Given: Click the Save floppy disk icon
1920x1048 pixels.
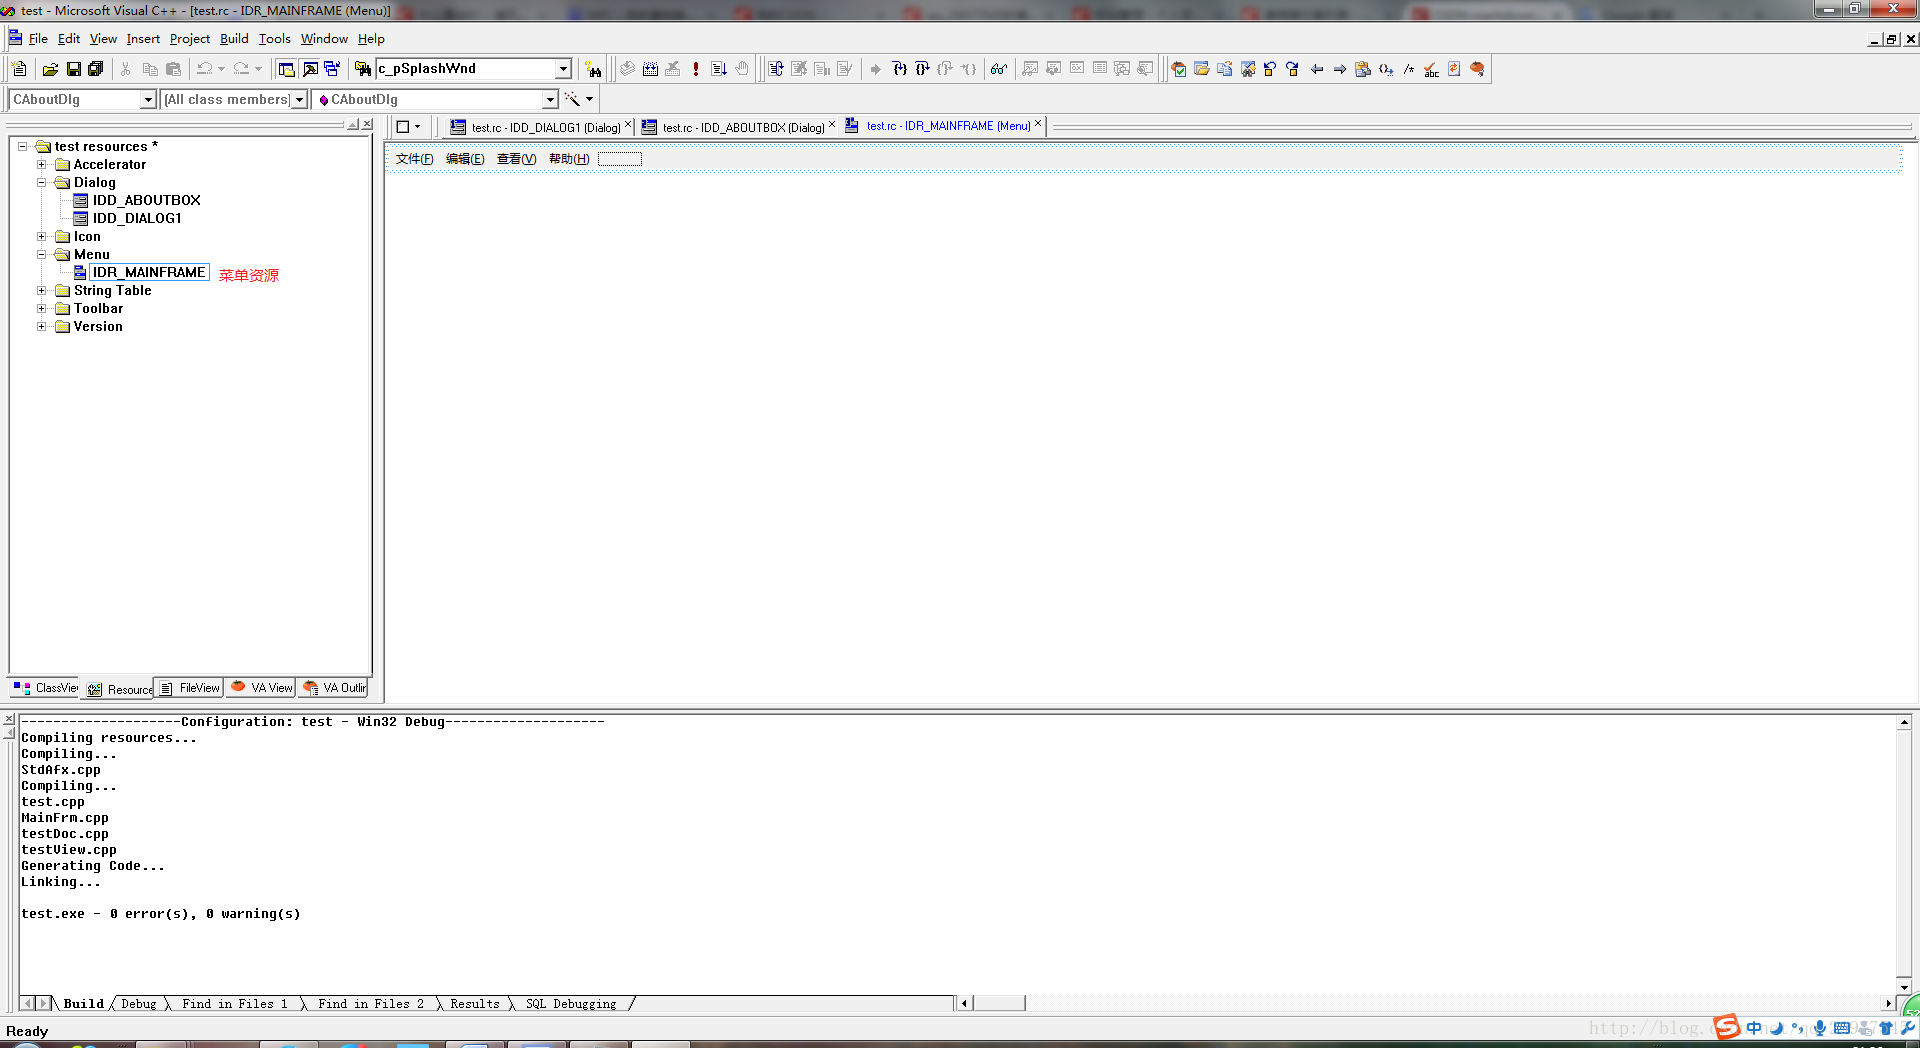Looking at the screenshot, I should (73, 69).
